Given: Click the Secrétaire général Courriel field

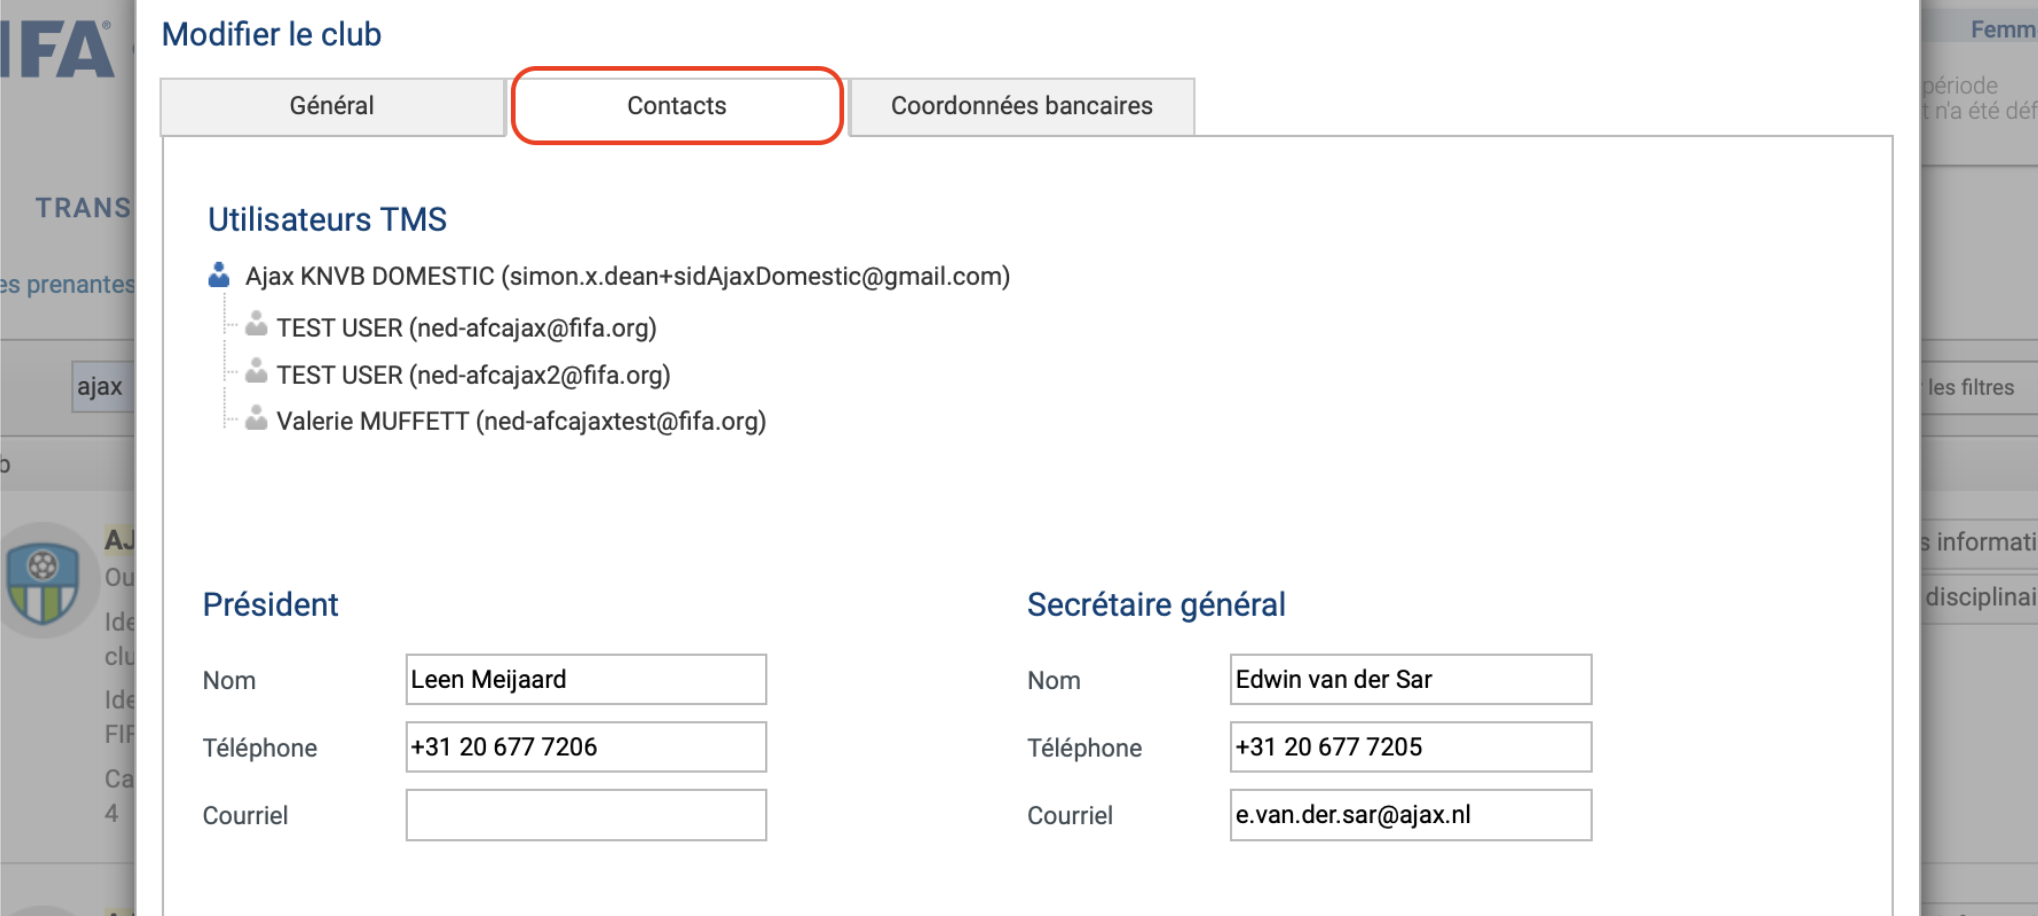Looking at the screenshot, I should 1410,815.
